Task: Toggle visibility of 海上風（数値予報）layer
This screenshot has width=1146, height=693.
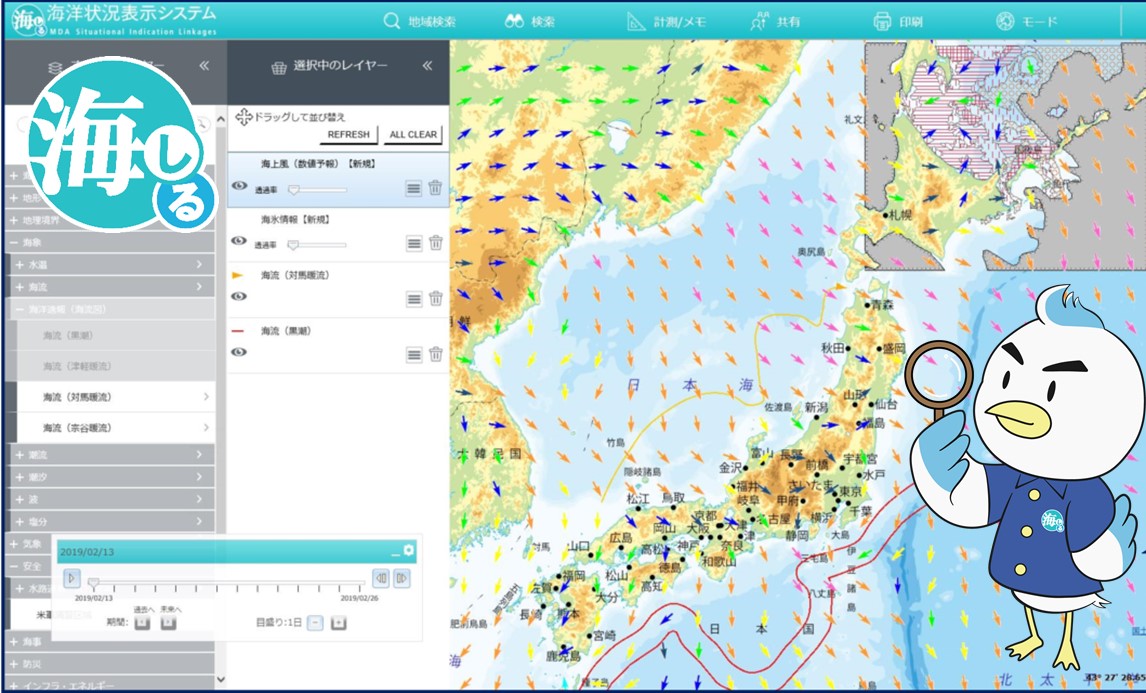Action: click(x=239, y=186)
